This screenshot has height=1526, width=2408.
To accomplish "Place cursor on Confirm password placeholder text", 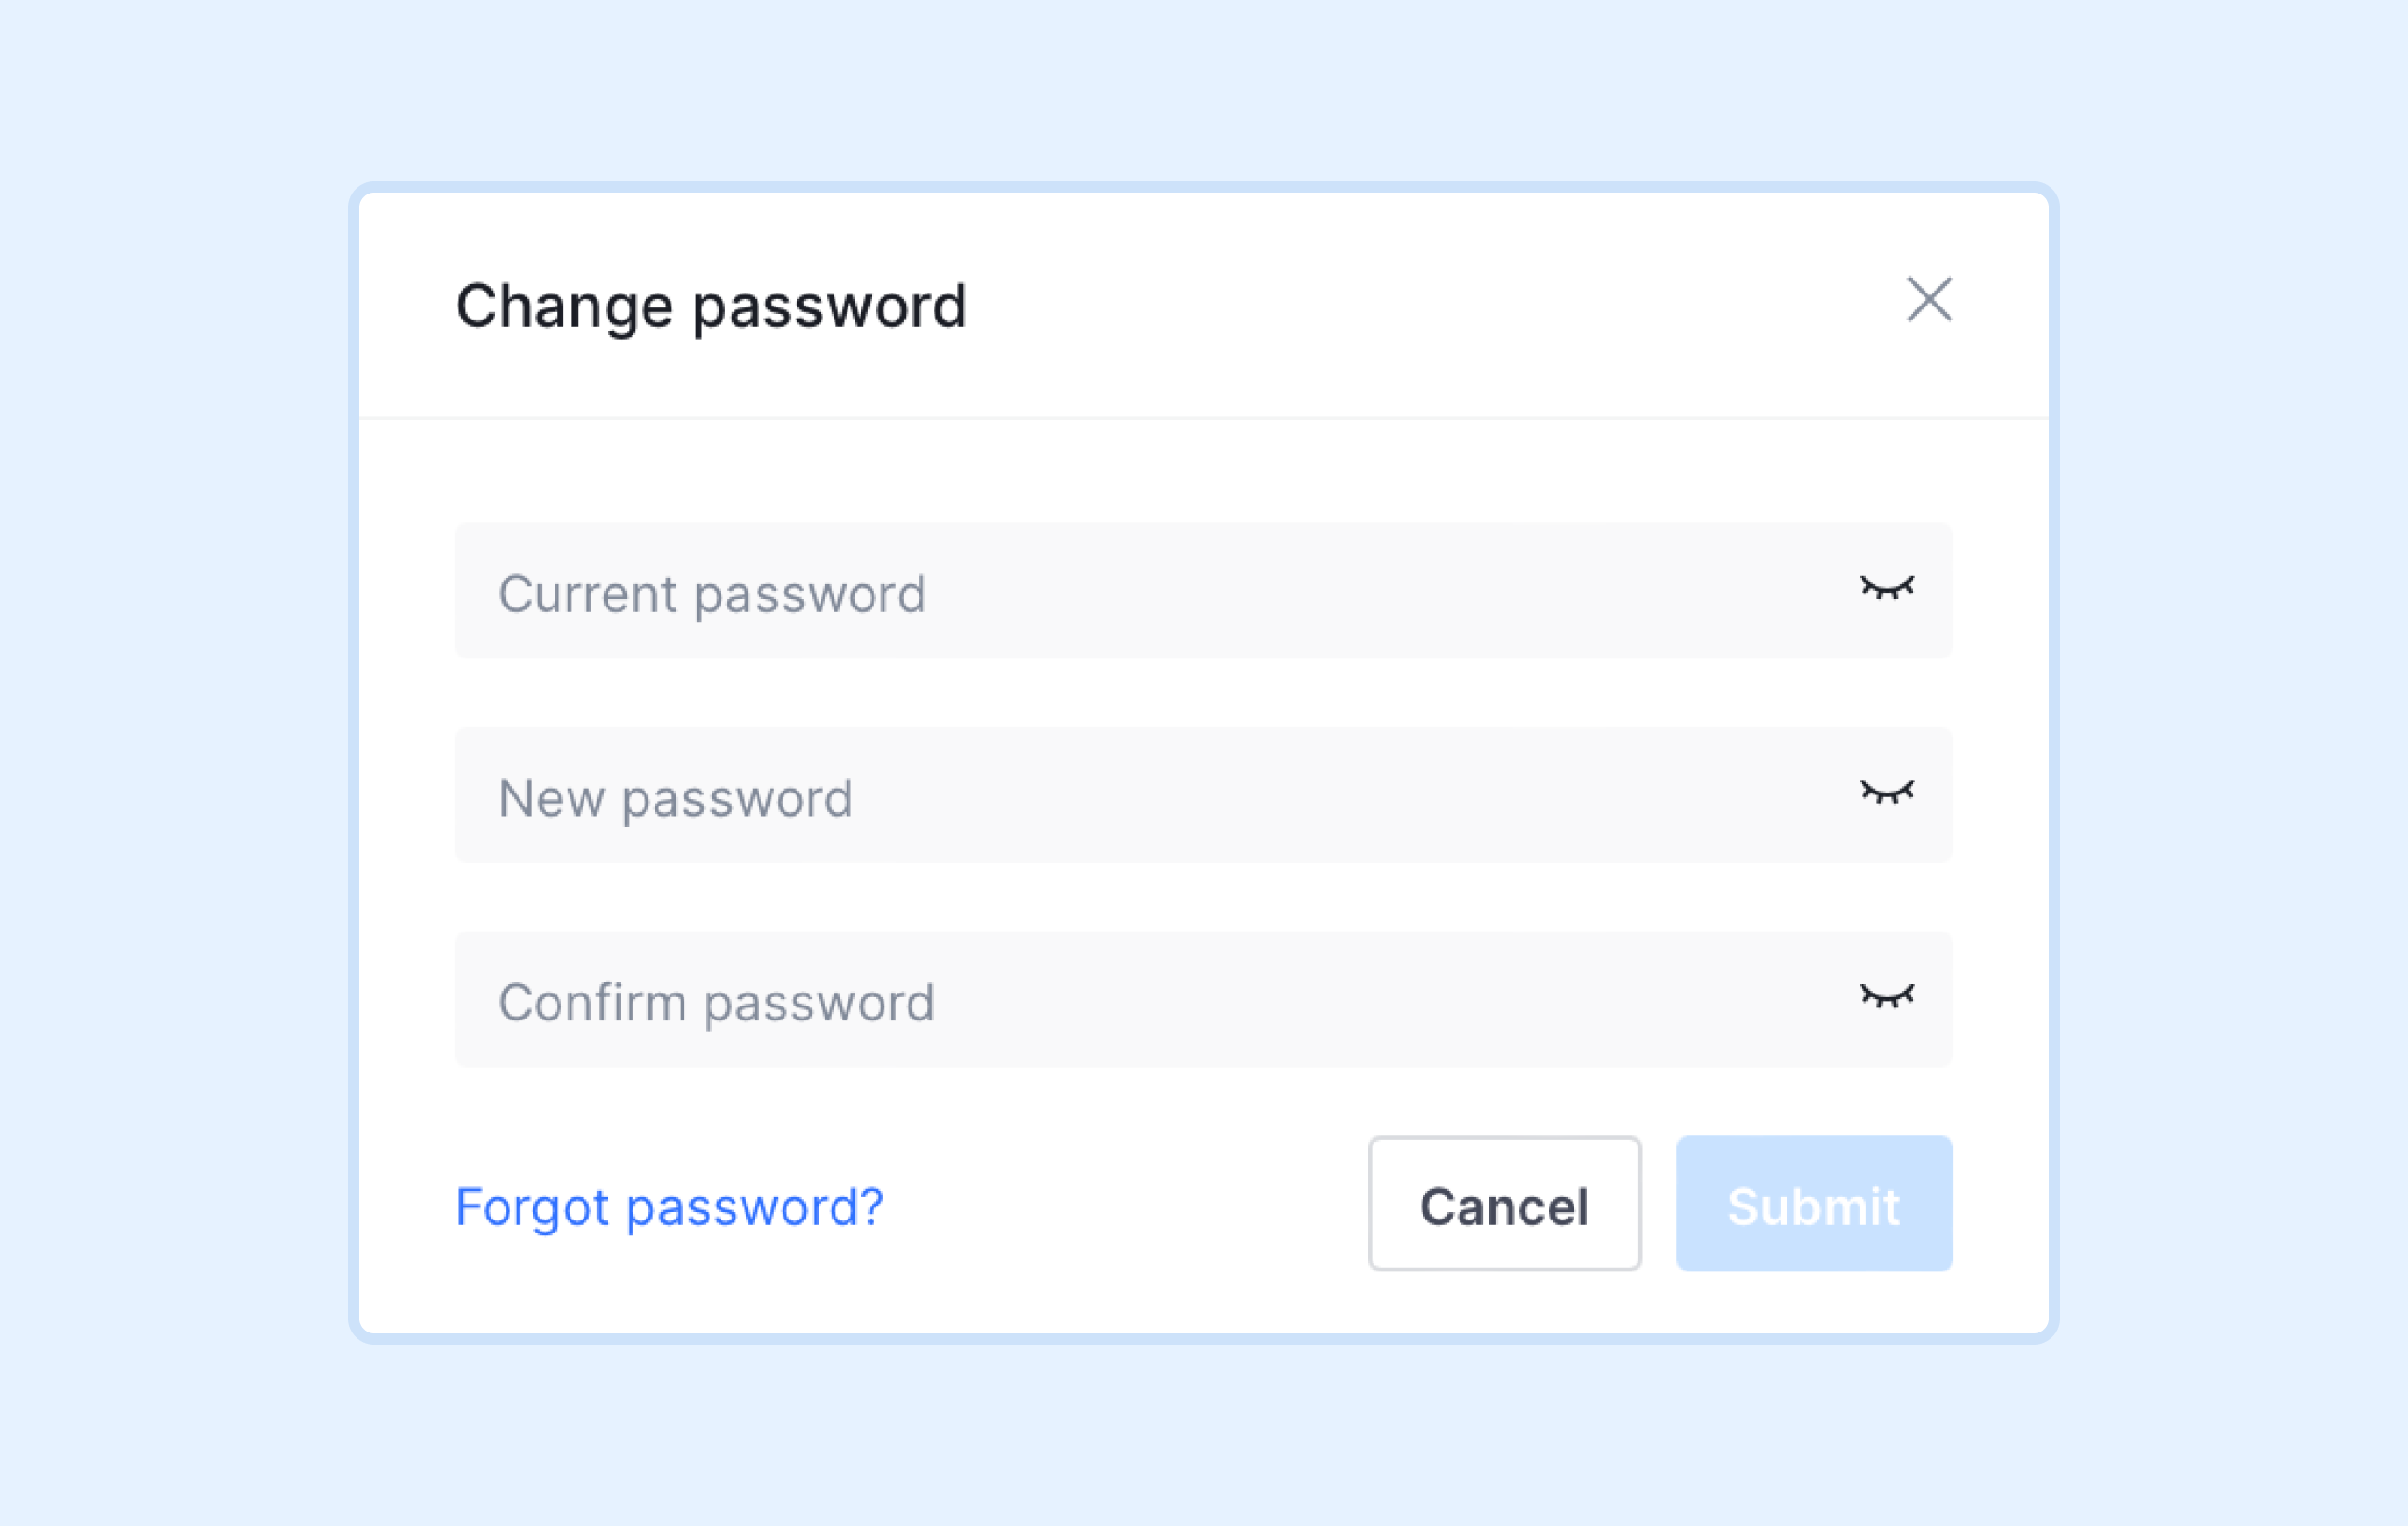I will 716,1002.
